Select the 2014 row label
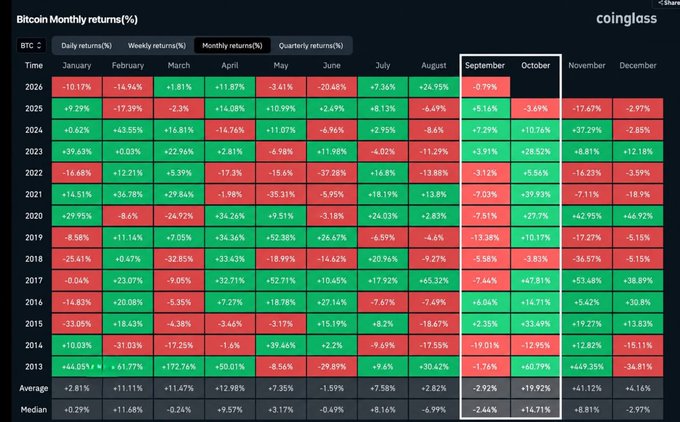The width and height of the screenshot is (680, 422). pos(34,345)
